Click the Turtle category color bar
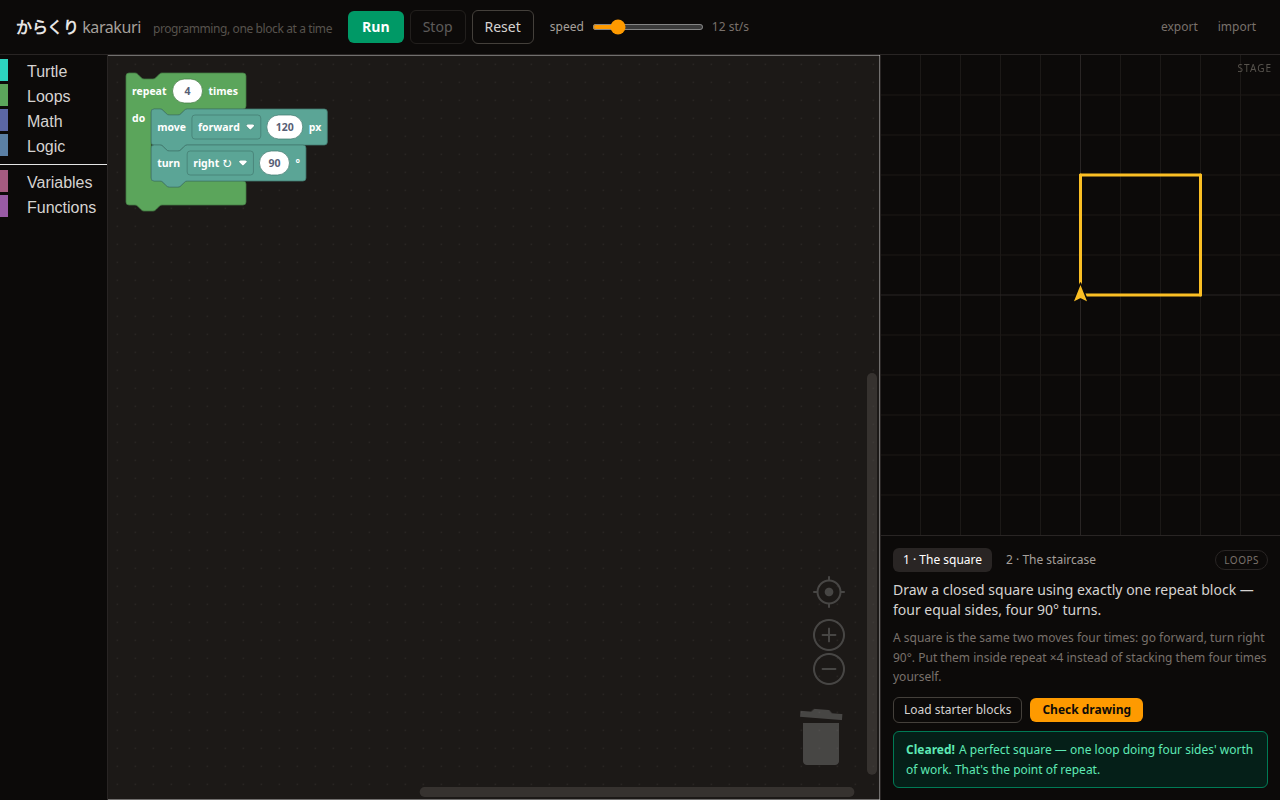 (x=4, y=71)
